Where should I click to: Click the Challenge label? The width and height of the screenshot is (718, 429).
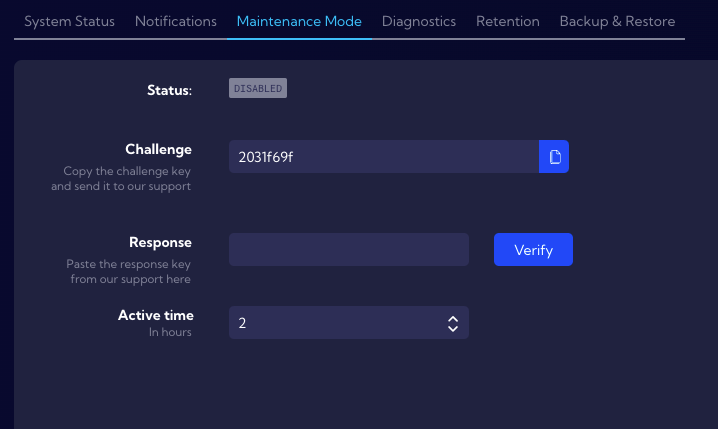click(158, 149)
